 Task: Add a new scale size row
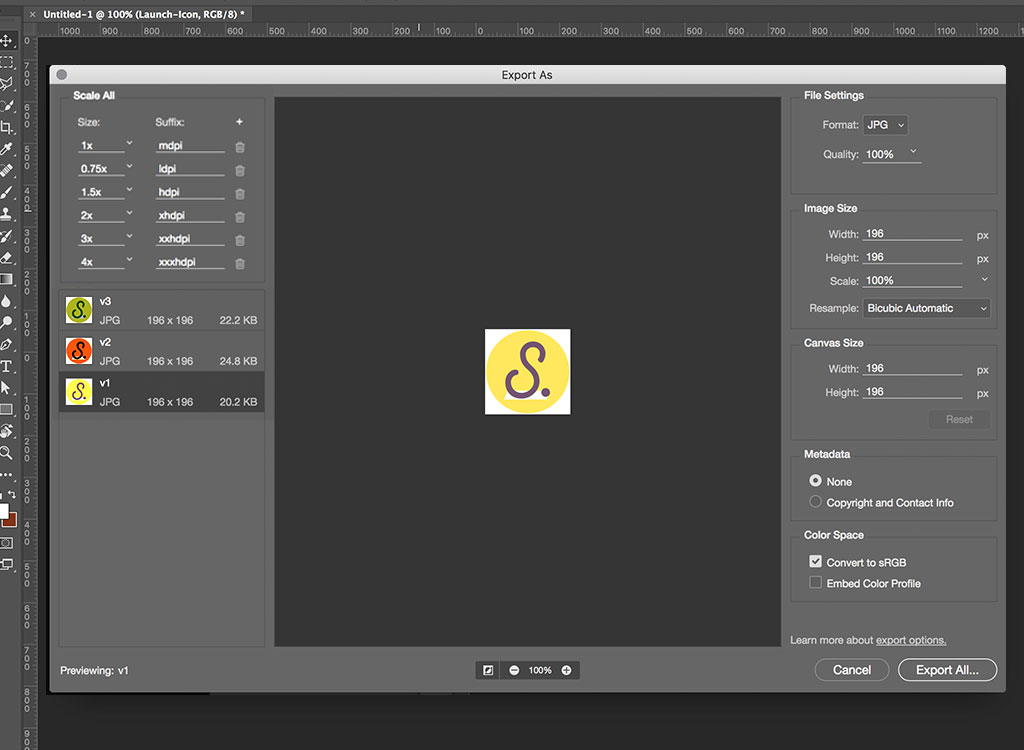coord(239,122)
